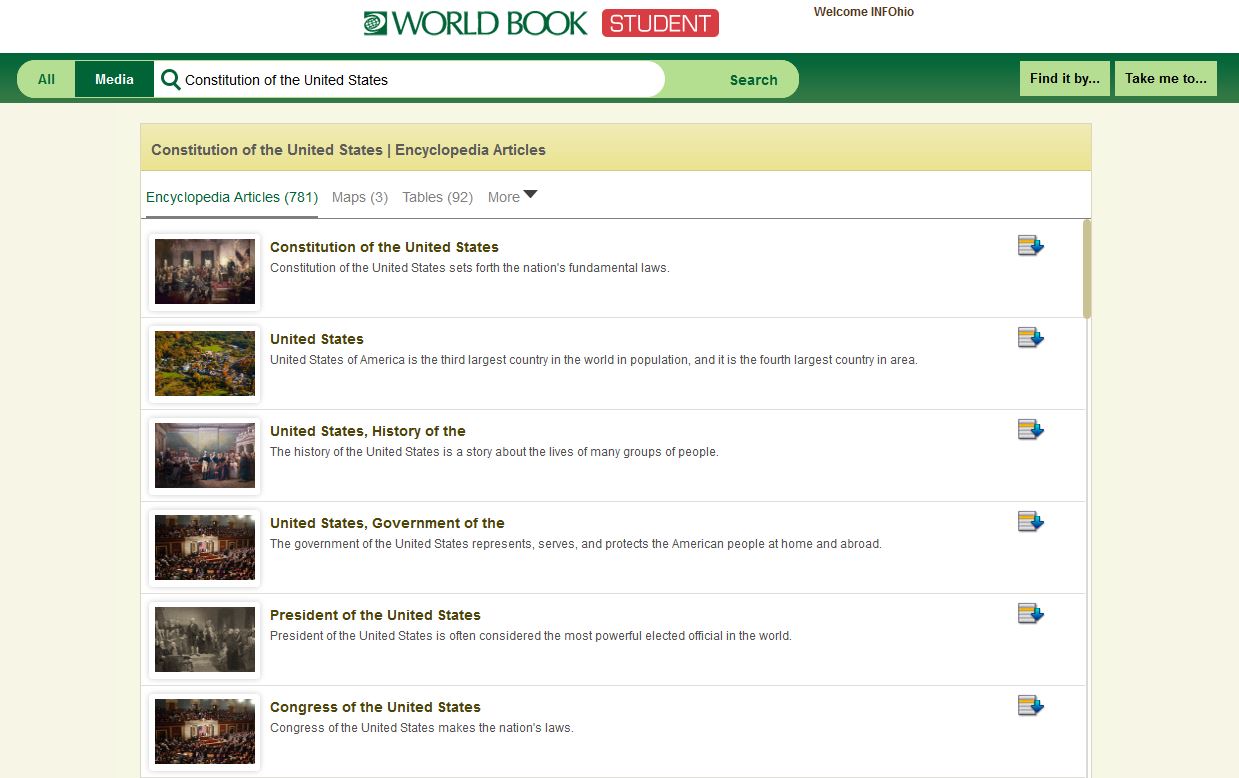Click save icon for President of the United States

(1030, 614)
